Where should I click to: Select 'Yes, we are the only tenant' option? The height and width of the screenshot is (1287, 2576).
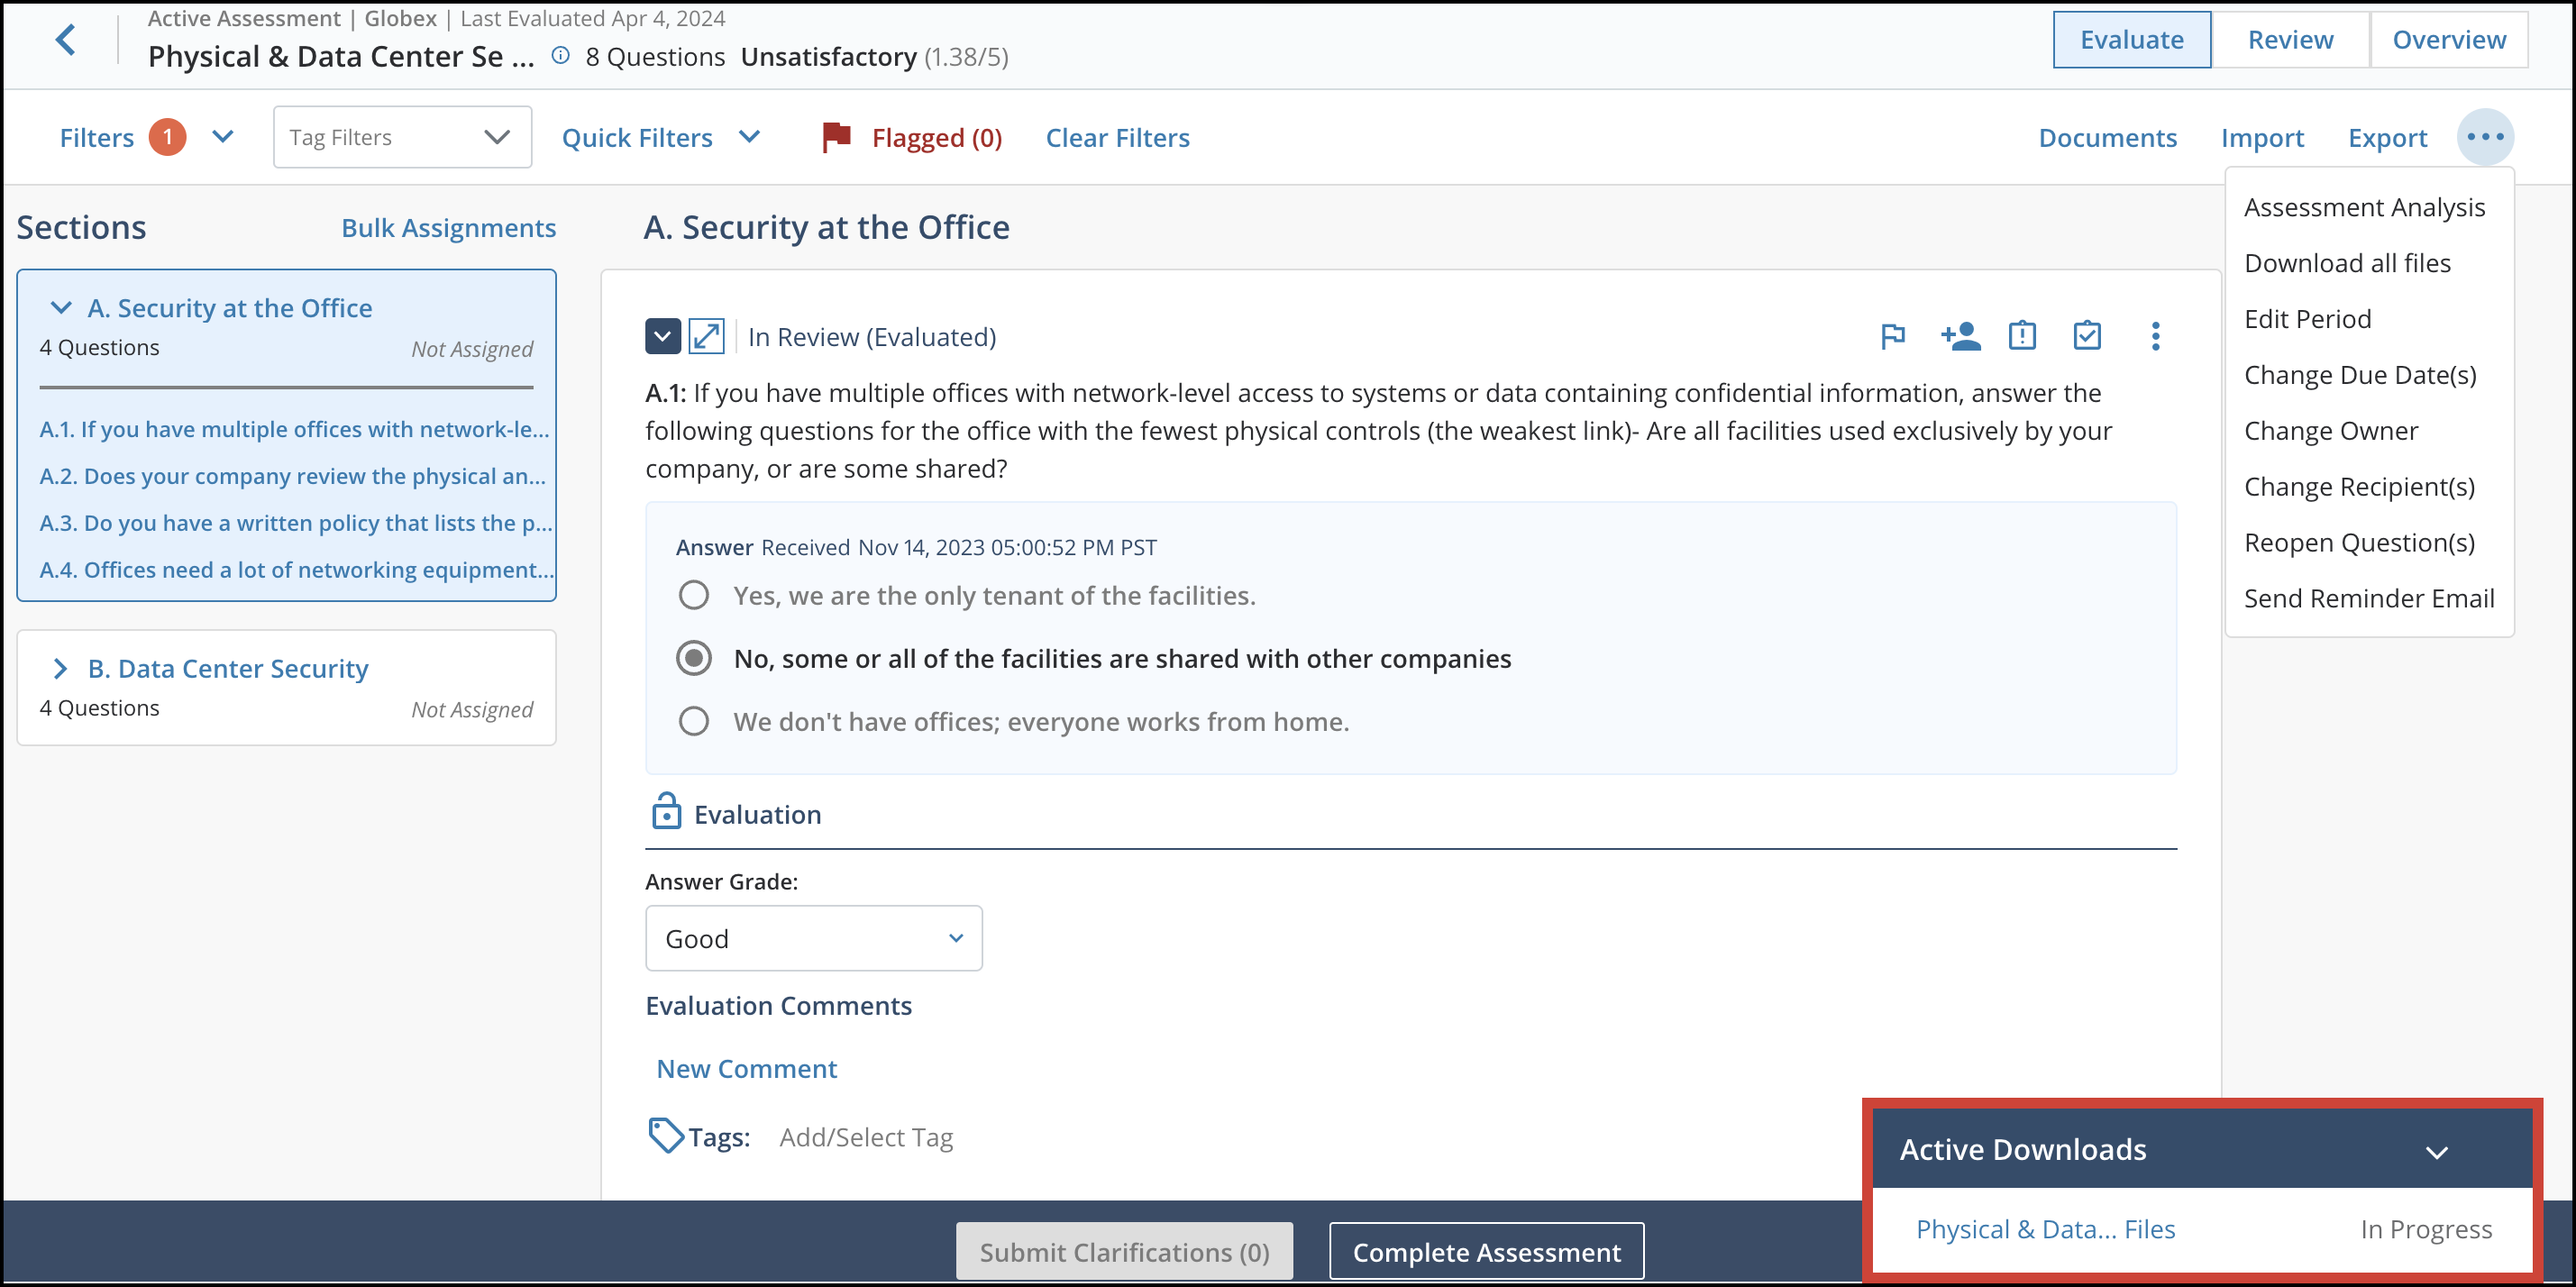pos(694,596)
